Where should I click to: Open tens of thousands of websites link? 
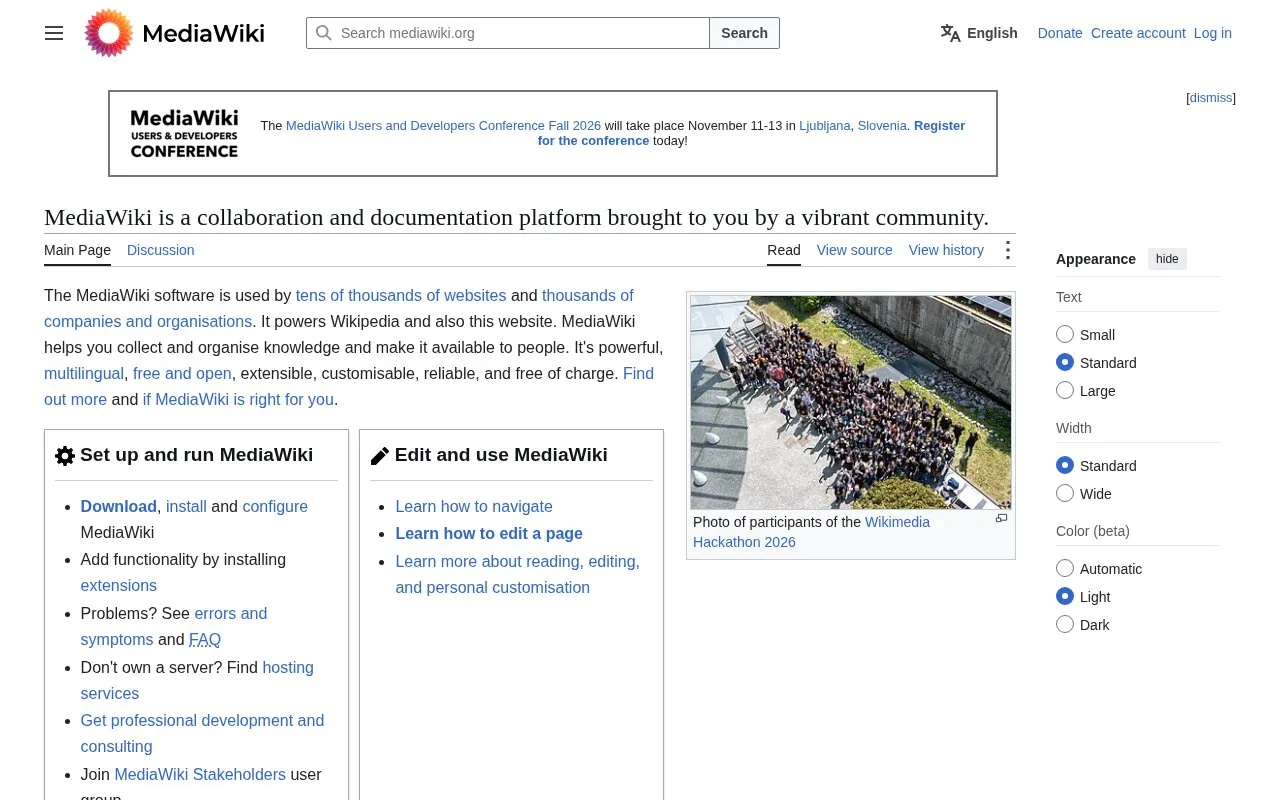coord(401,295)
